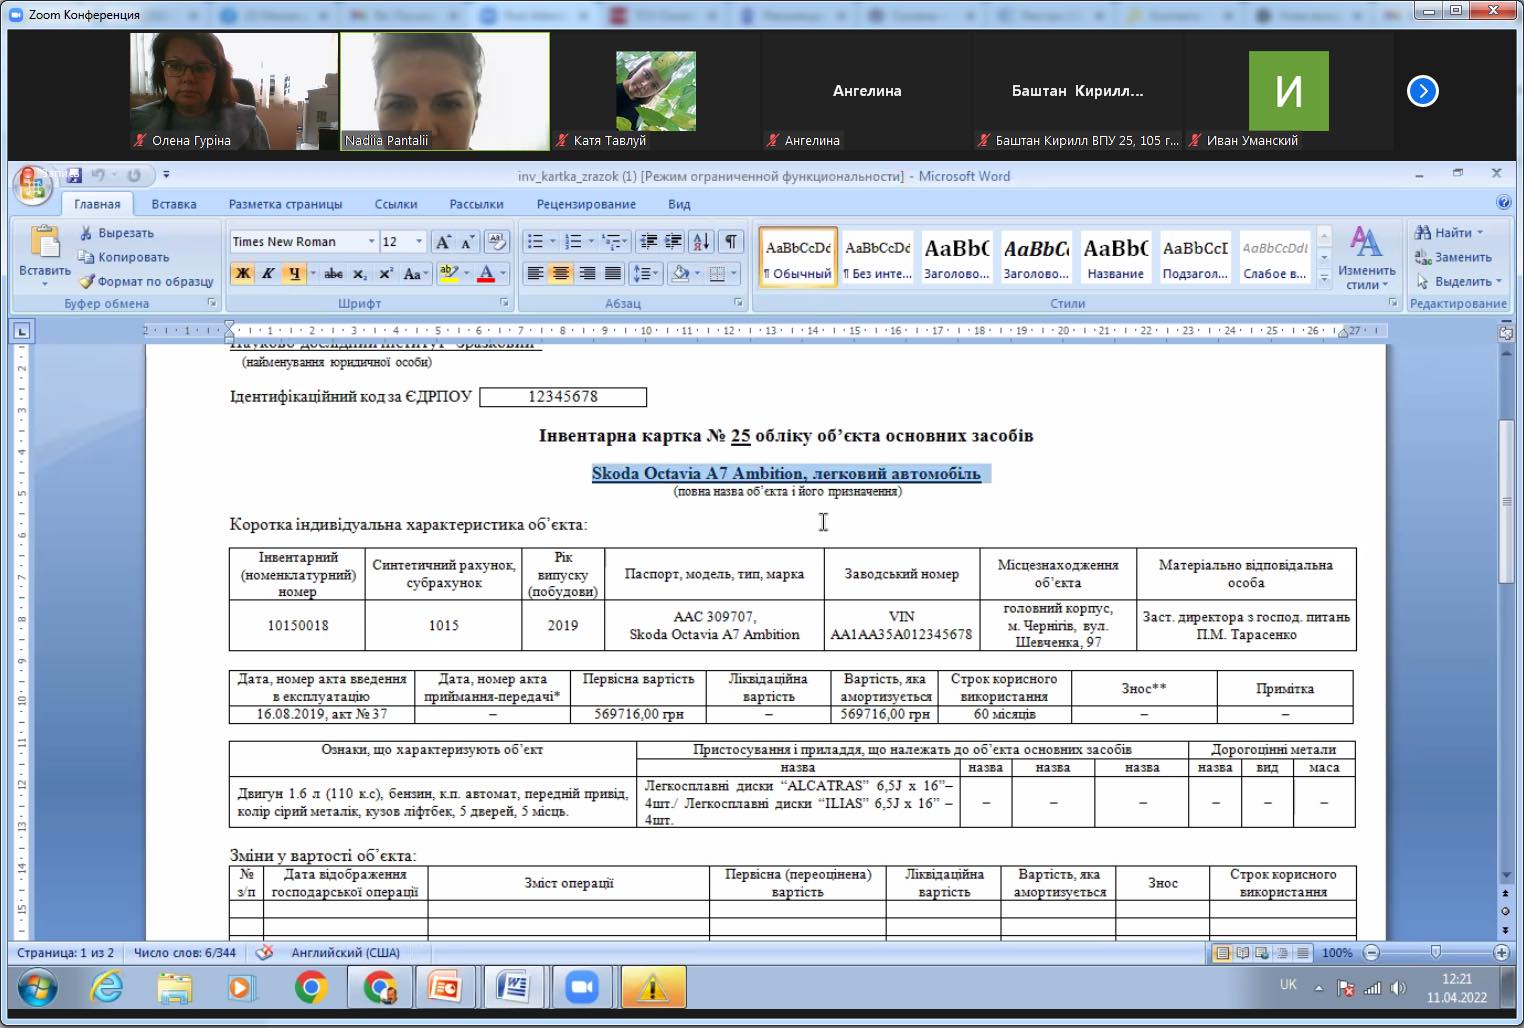The height and width of the screenshot is (1028, 1524).
Task: Click the word count (Число слов) in status bar
Action: coord(185,953)
